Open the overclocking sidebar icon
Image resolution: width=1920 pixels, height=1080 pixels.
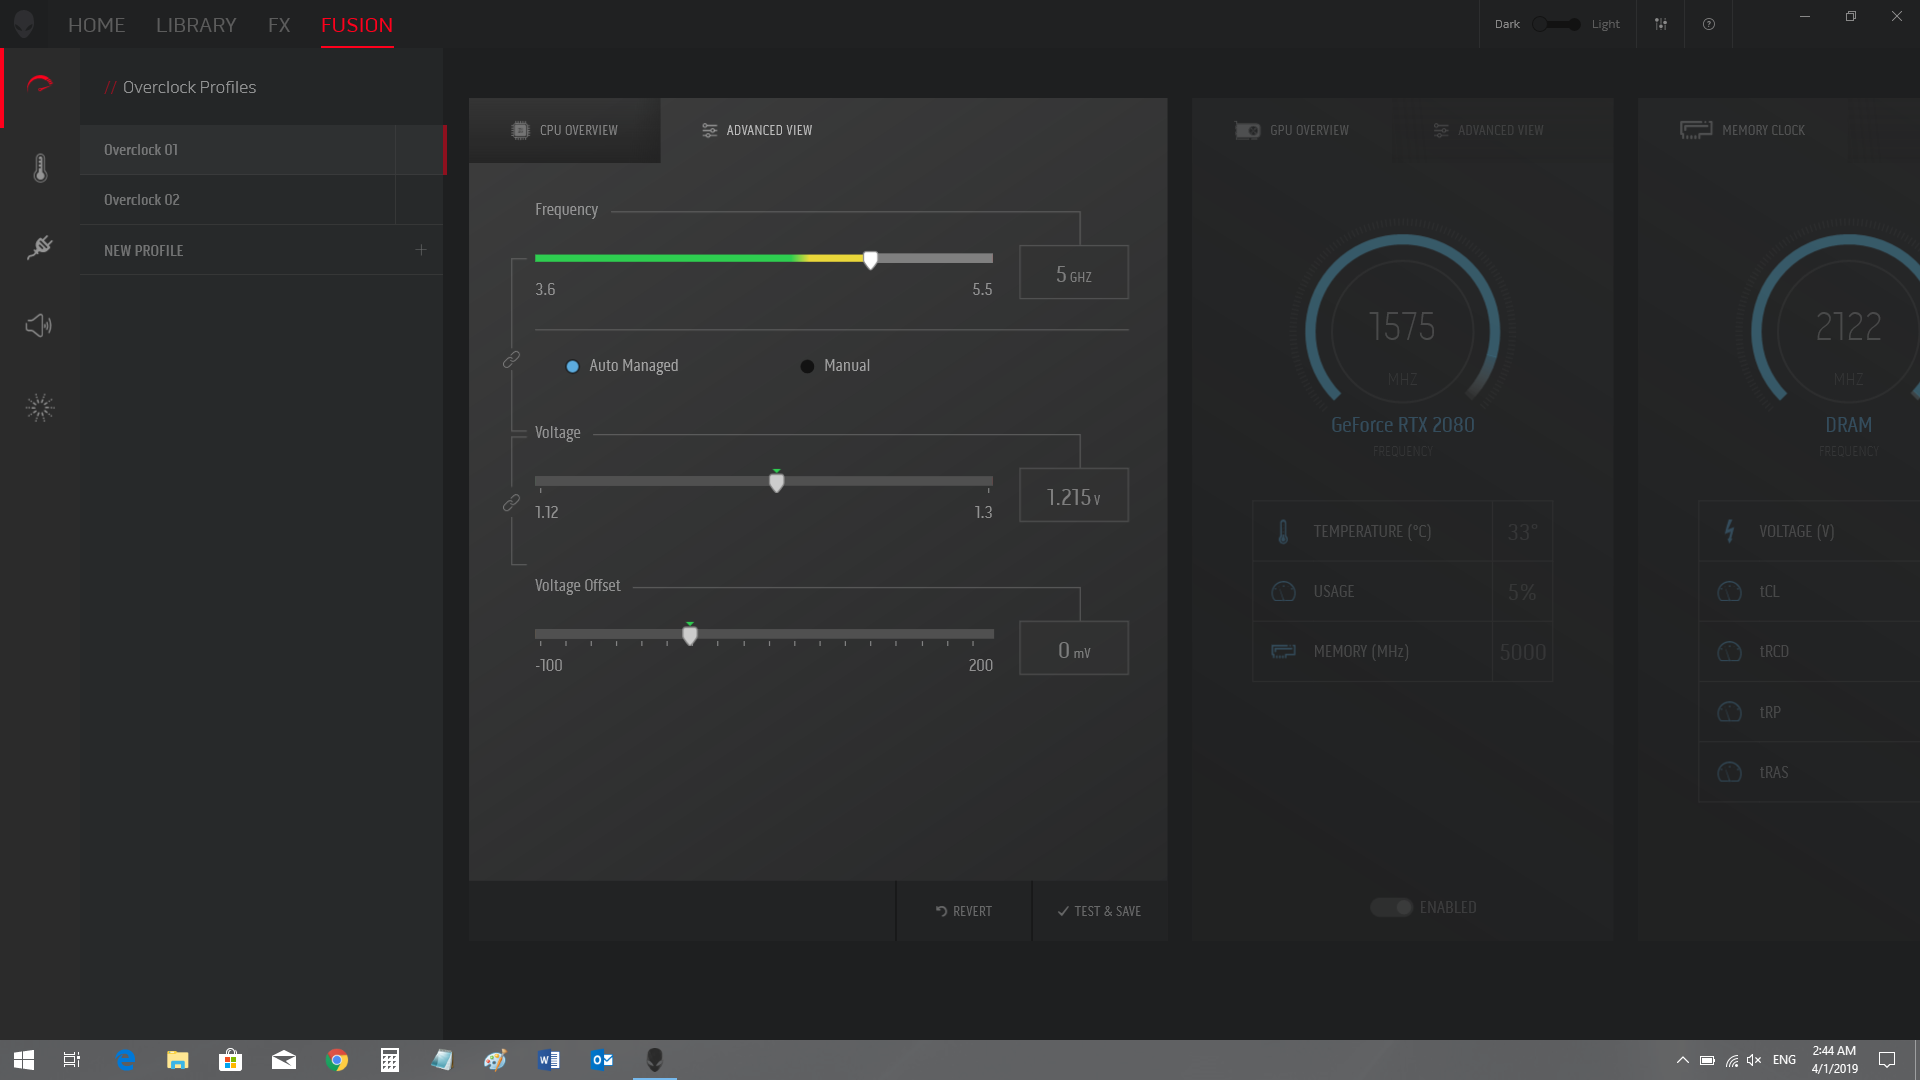coord(40,85)
